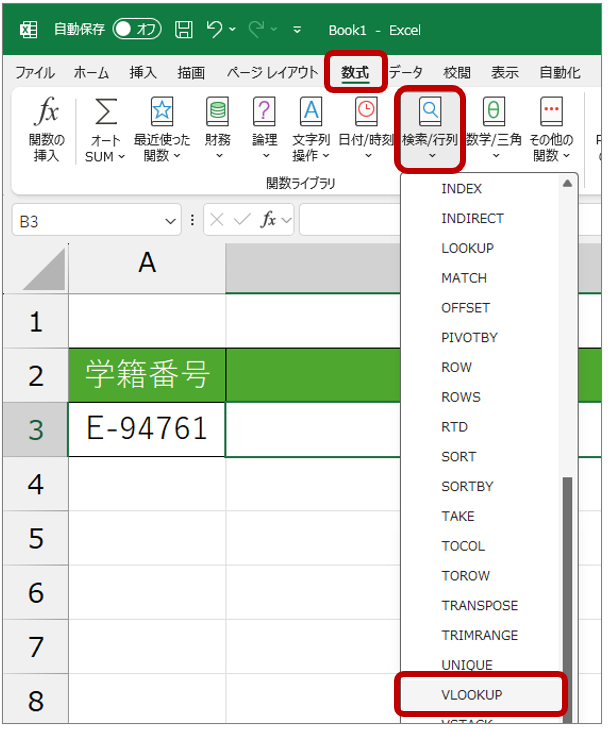Select cell A3 containing E-94761
This screenshot has height=729, width=608.
[x=147, y=429]
